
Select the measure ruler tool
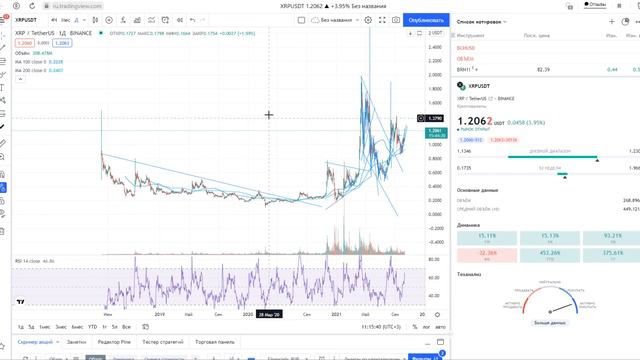point(2,143)
